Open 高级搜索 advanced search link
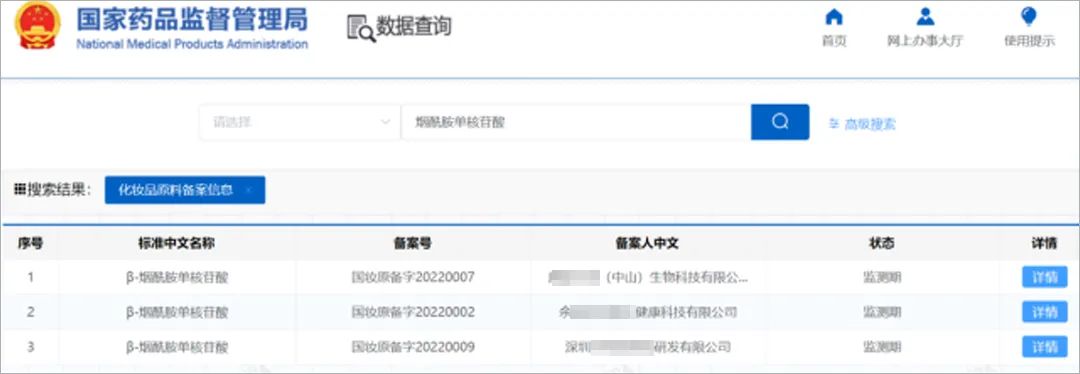 [x=862, y=124]
